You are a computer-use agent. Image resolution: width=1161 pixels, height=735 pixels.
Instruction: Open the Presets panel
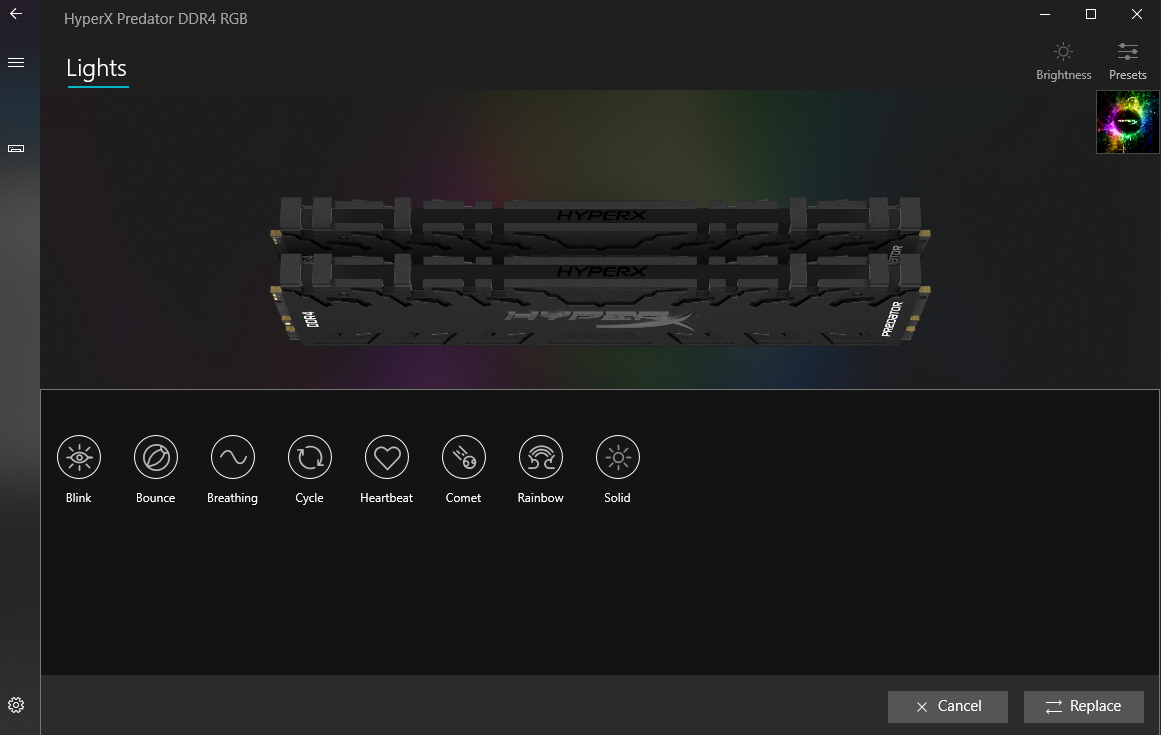point(1128,61)
